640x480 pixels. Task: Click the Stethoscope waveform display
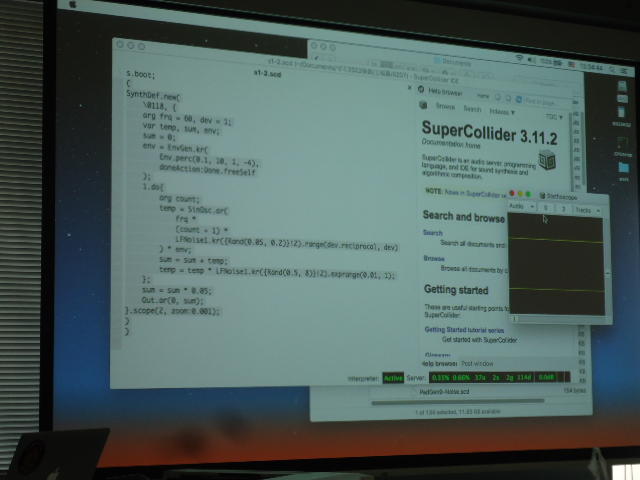(x=556, y=264)
